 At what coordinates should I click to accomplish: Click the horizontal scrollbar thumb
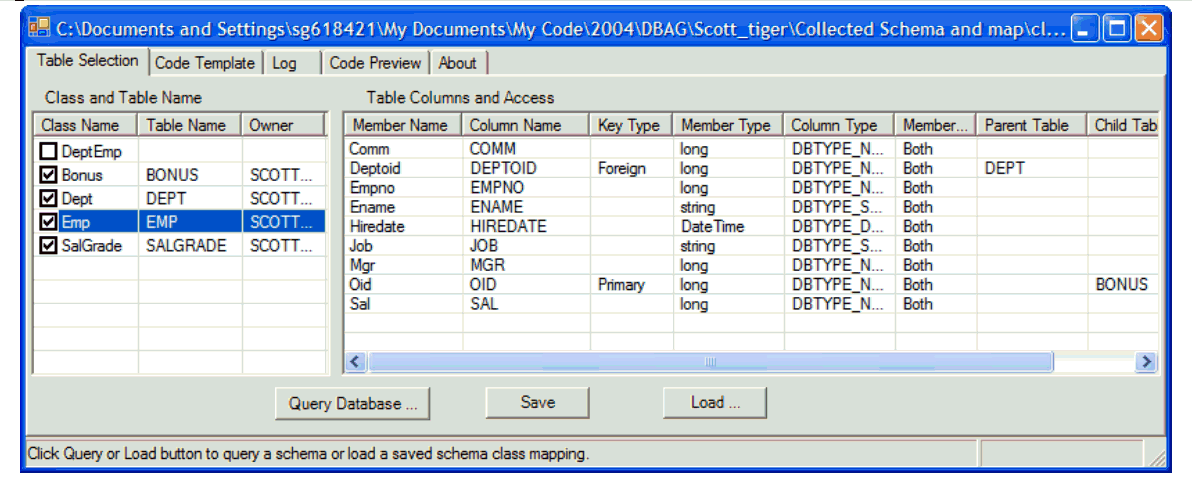tap(710, 362)
